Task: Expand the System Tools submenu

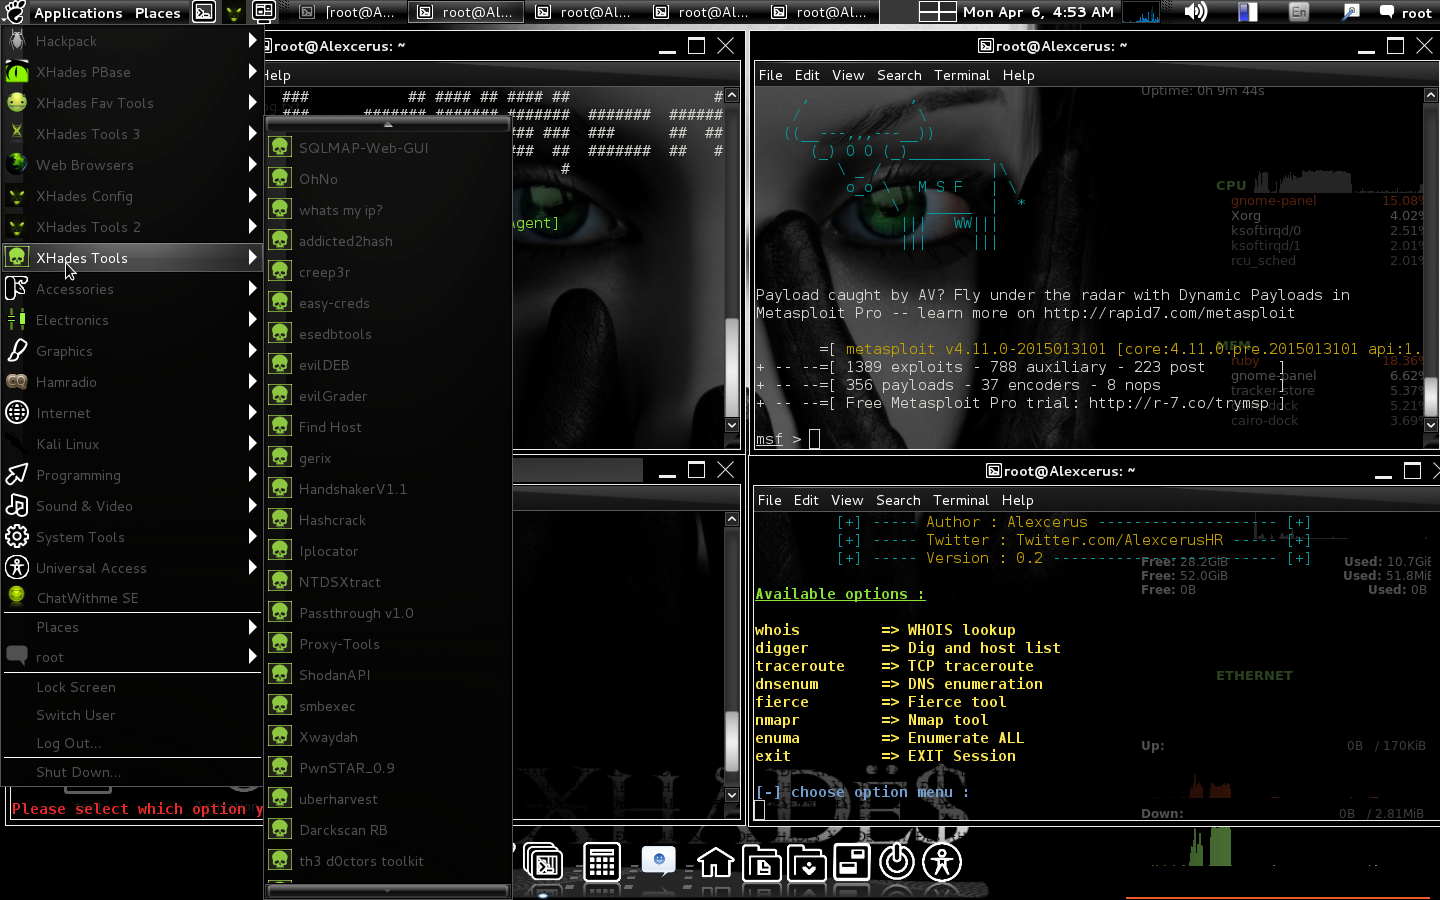Action: (132, 537)
